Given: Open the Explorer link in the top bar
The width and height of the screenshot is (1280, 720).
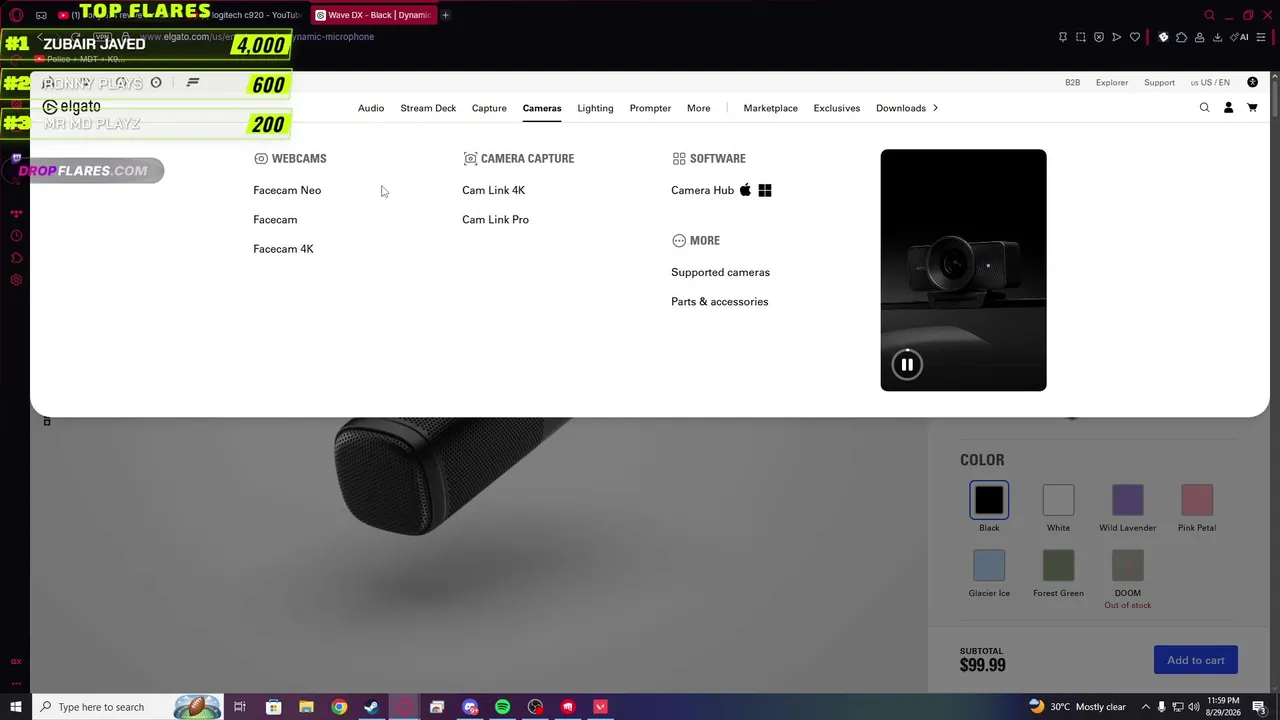Looking at the screenshot, I should coord(1112,82).
